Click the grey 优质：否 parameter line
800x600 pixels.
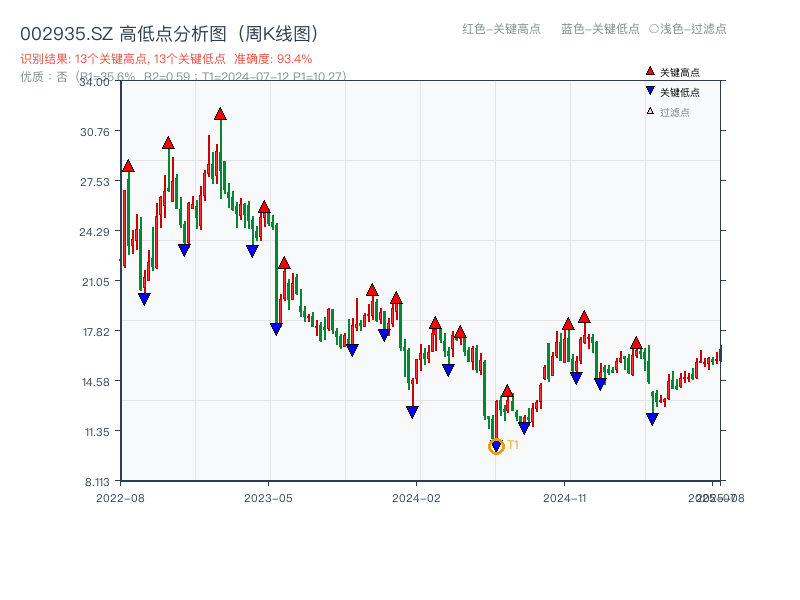point(183,77)
